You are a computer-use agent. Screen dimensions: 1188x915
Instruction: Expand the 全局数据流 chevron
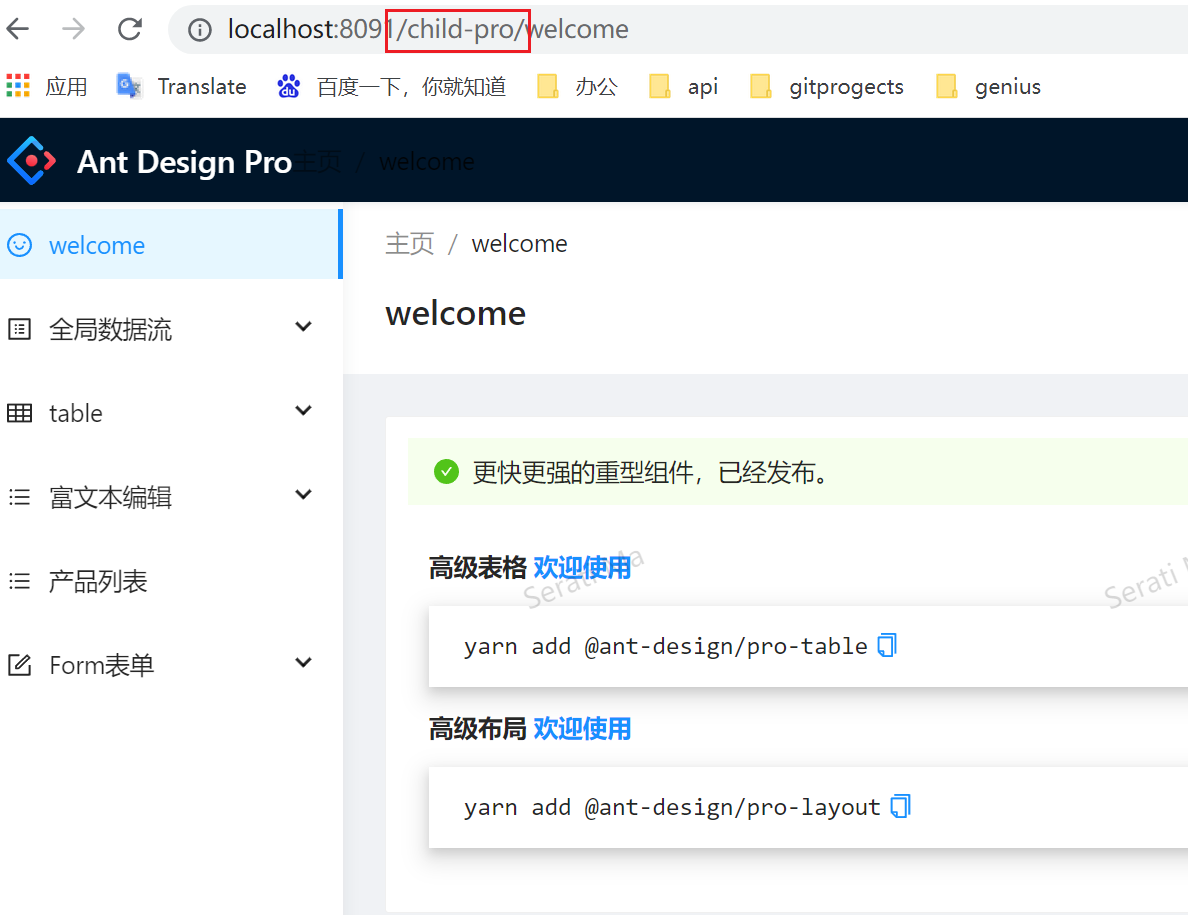[x=304, y=326]
